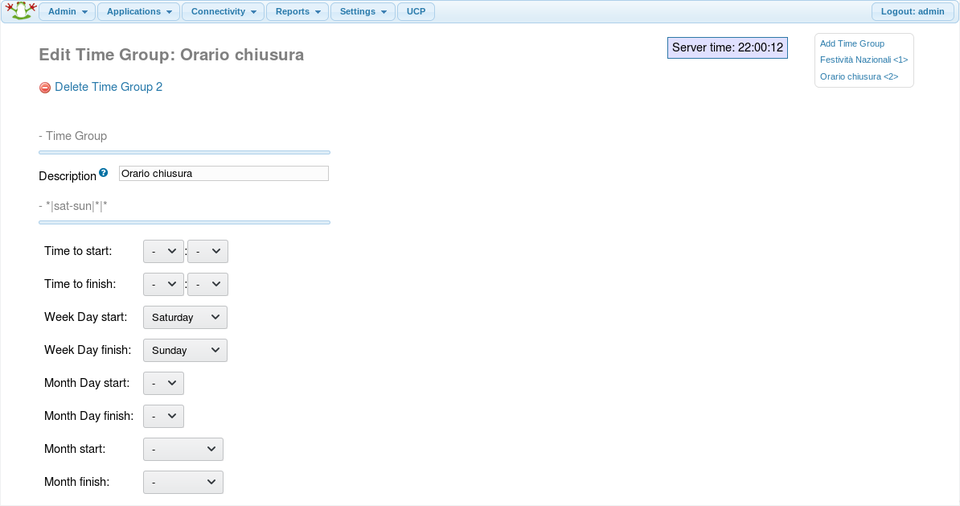Click the Description input field
Image resolution: width=960 pixels, height=506 pixels.
(x=223, y=173)
